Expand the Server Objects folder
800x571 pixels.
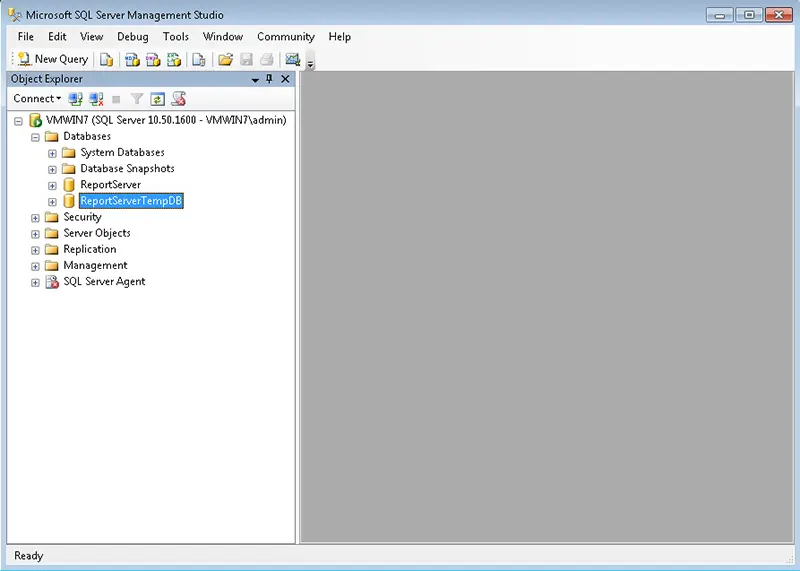click(35, 234)
